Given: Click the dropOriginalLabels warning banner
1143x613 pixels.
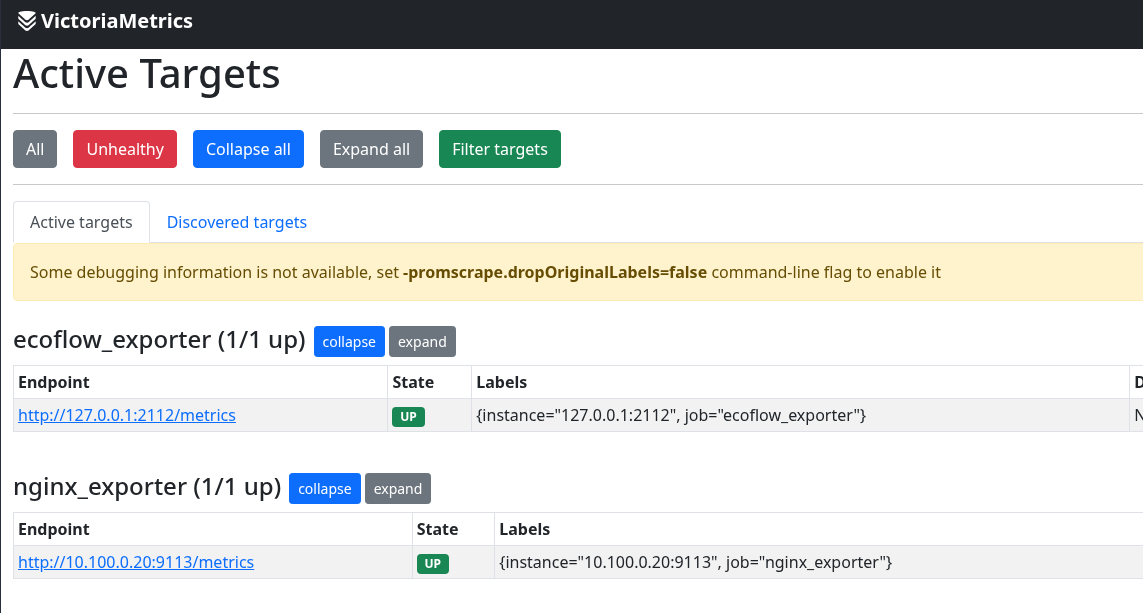Looking at the screenshot, I should point(485,272).
